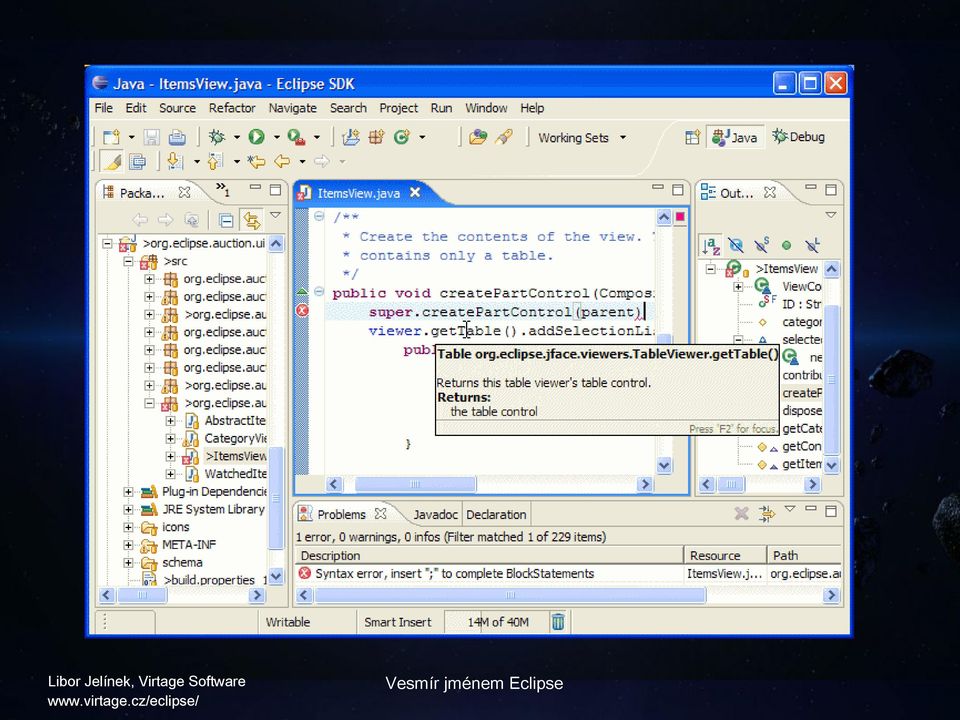
Task: Close the ItemsView.java editor tab
Action: (x=415, y=193)
